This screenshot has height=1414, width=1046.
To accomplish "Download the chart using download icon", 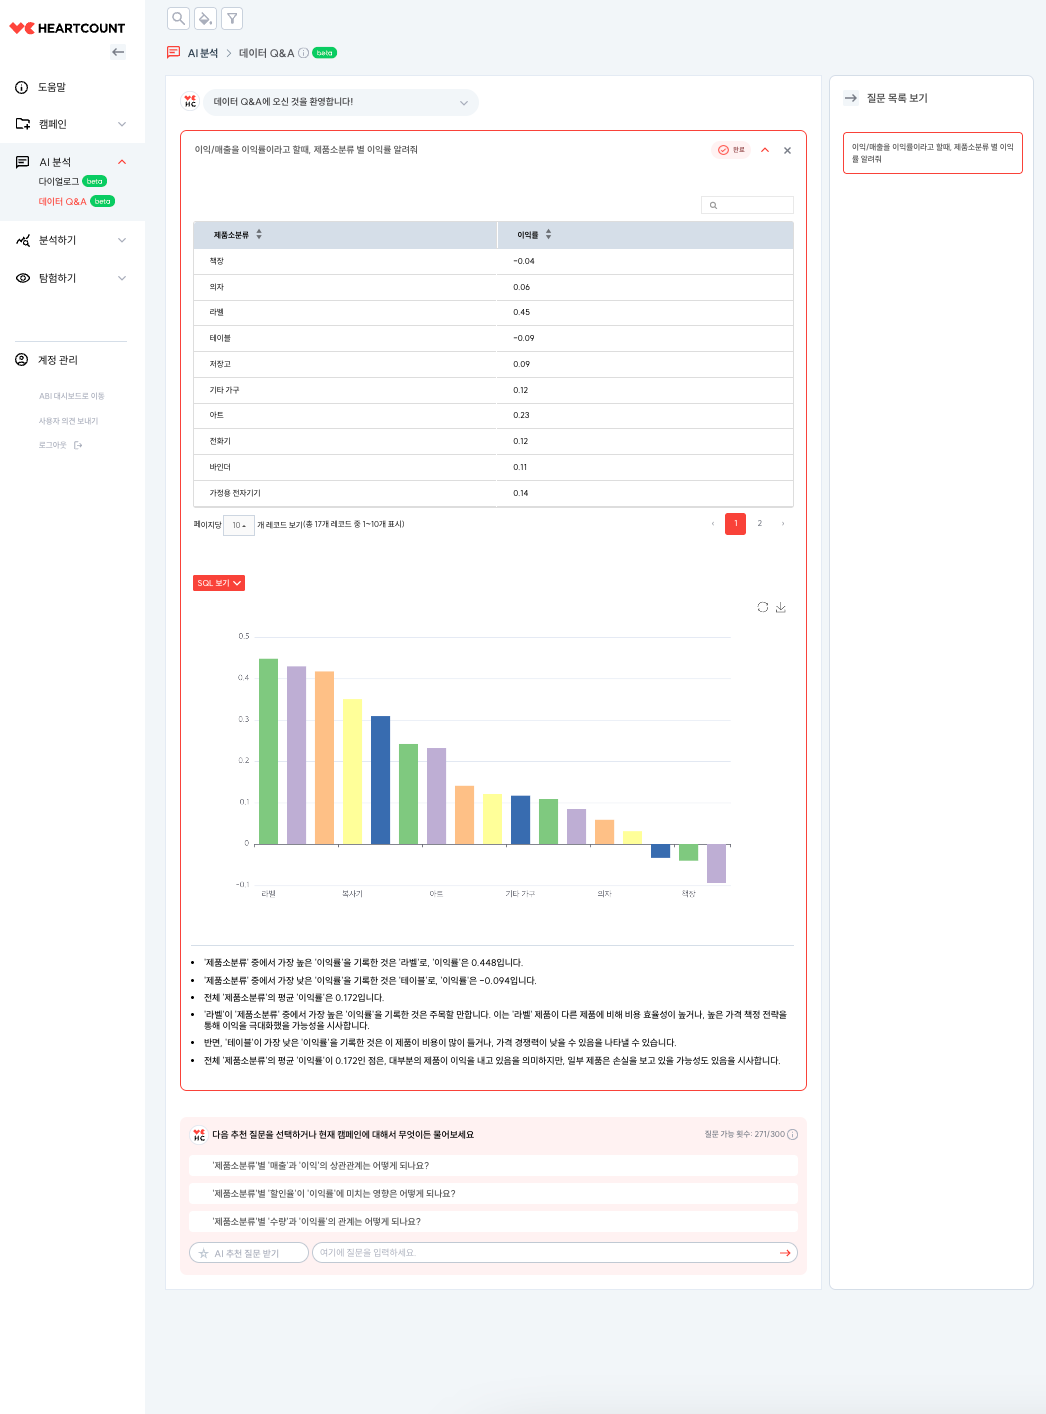I will click(x=781, y=607).
